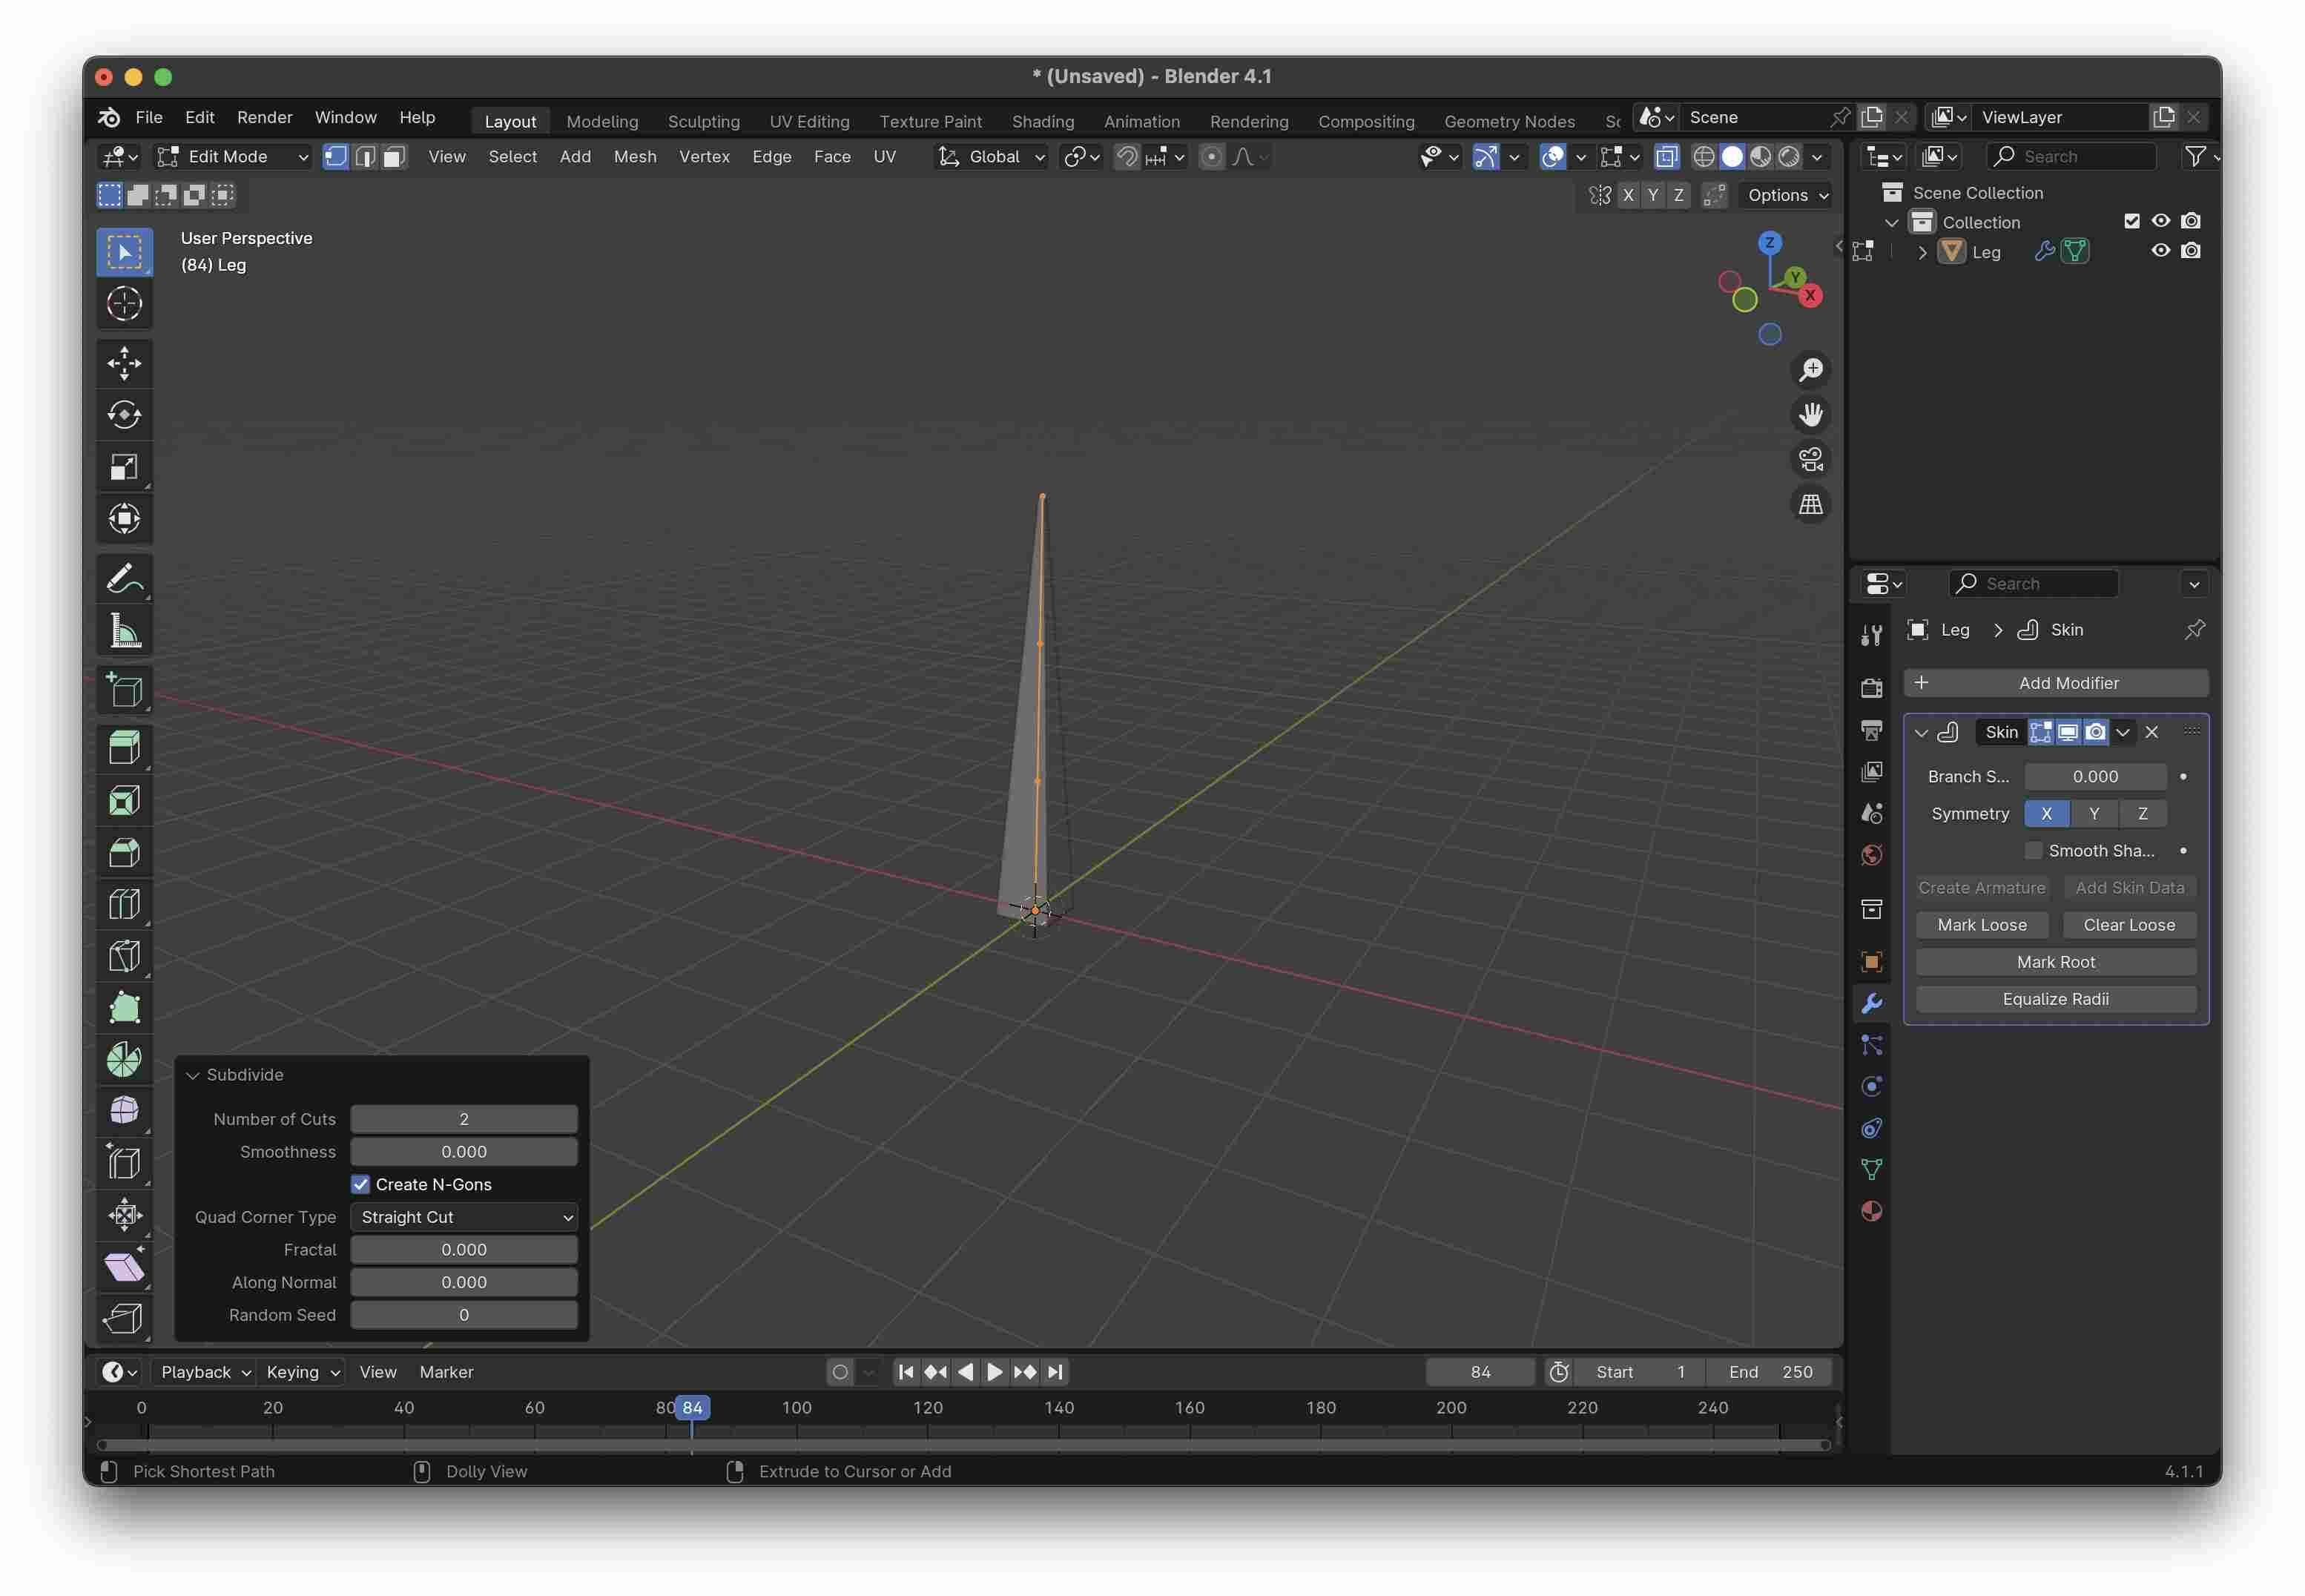Uncheck Collection exclude checkbox in outliner
Image resolution: width=2305 pixels, height=1596 pixels.
click(2132, 221)
